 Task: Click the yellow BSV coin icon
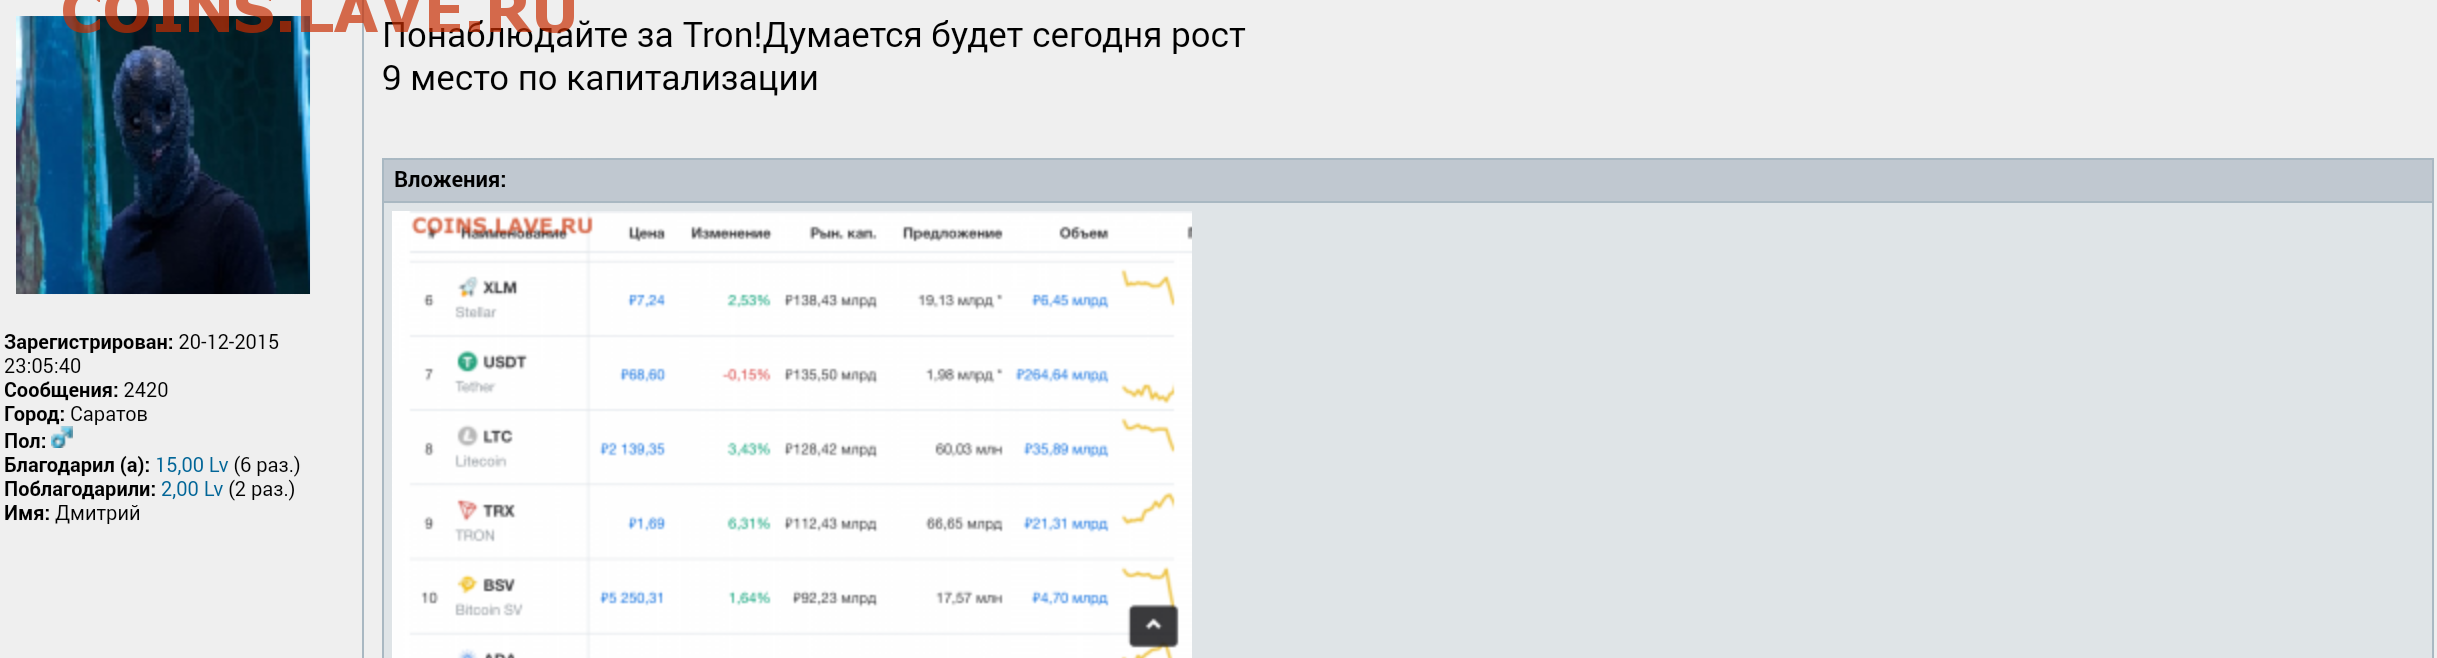coord(467,584)
